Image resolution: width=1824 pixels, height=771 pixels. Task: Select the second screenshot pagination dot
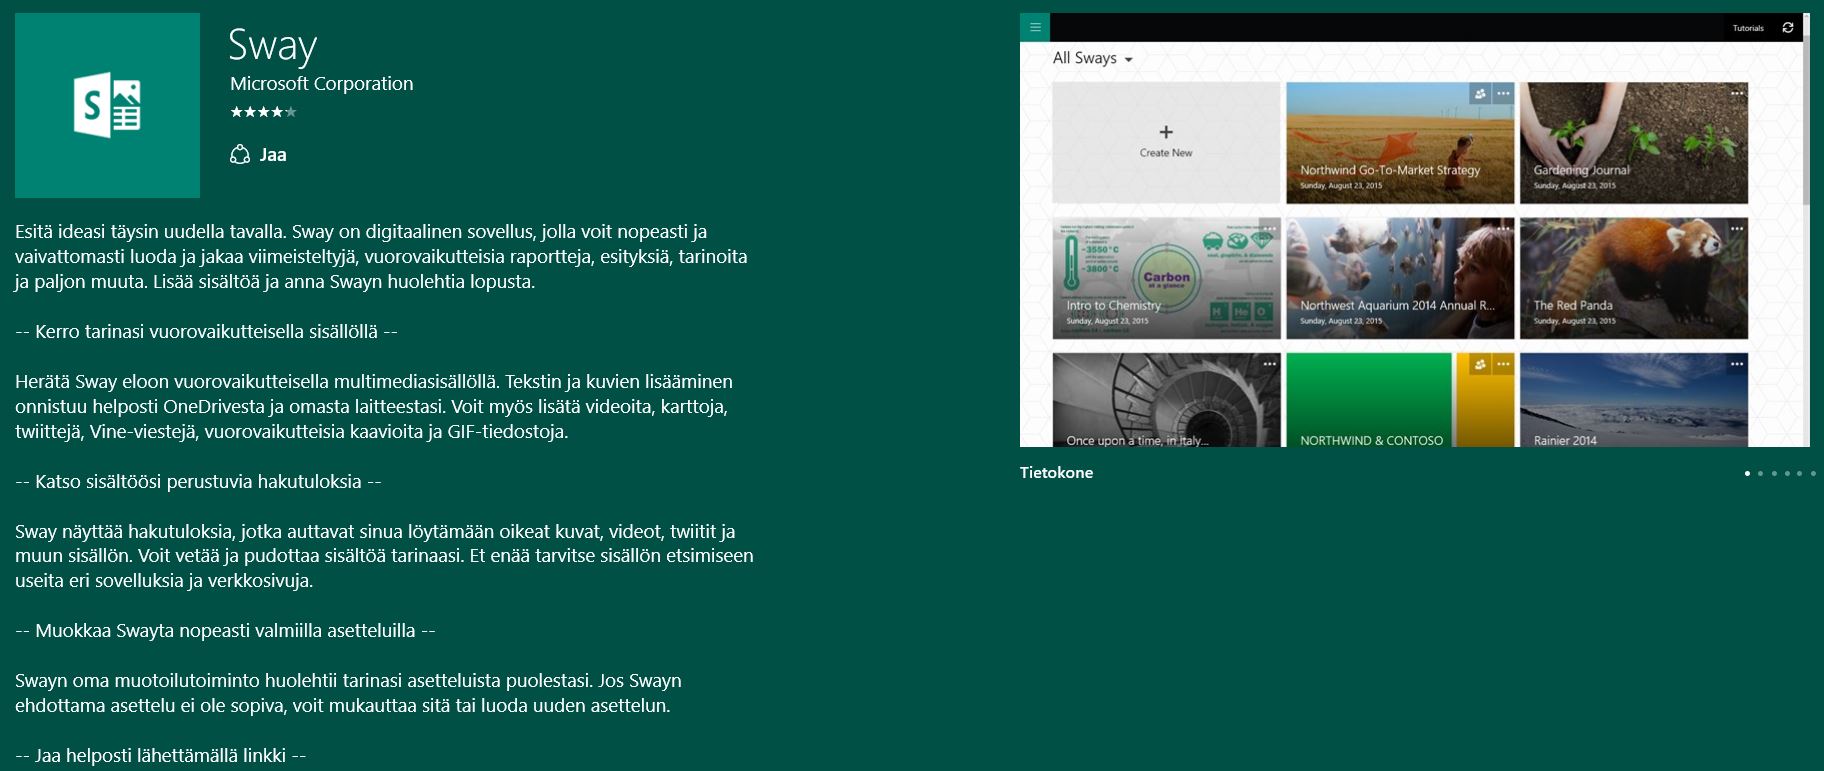coord(1760,473)
